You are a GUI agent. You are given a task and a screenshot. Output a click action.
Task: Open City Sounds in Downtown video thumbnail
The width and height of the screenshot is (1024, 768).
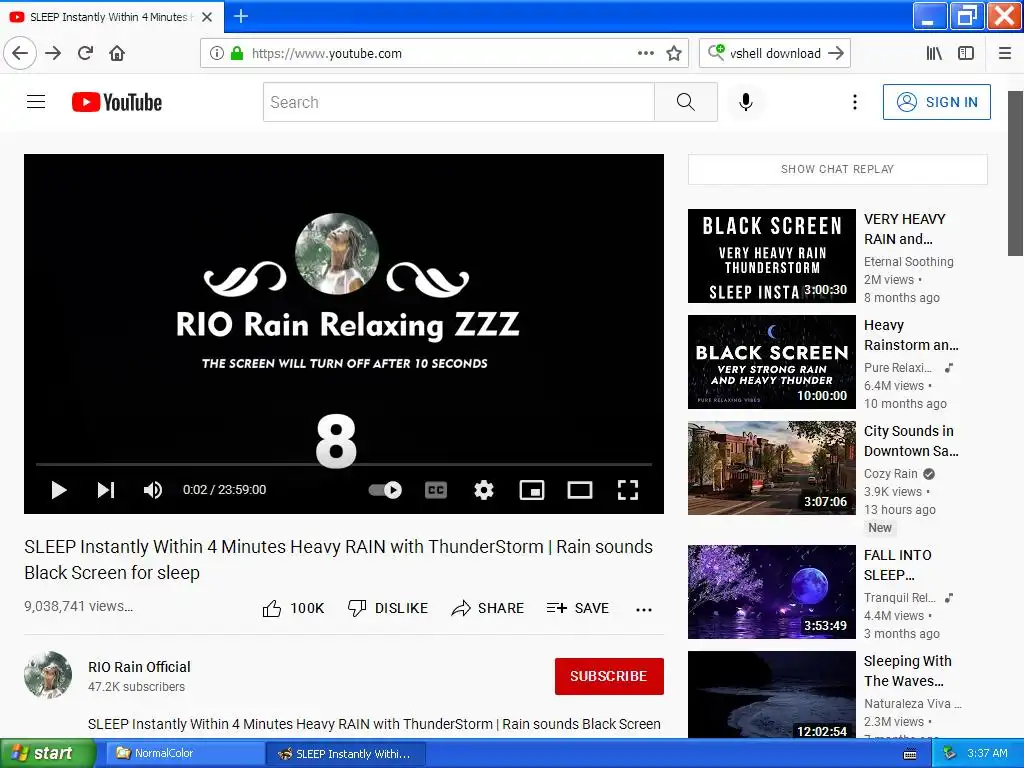(771, 468)
